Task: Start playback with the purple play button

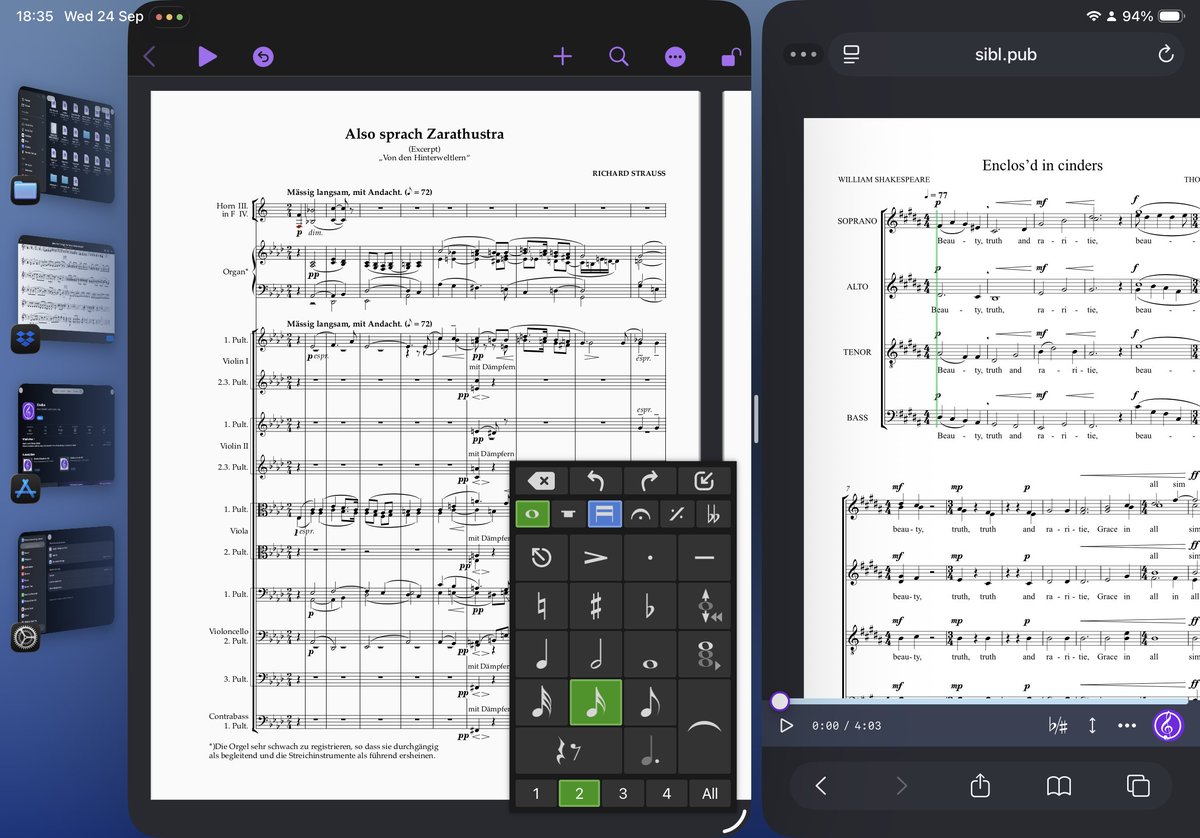Action: tap(207, 56)
